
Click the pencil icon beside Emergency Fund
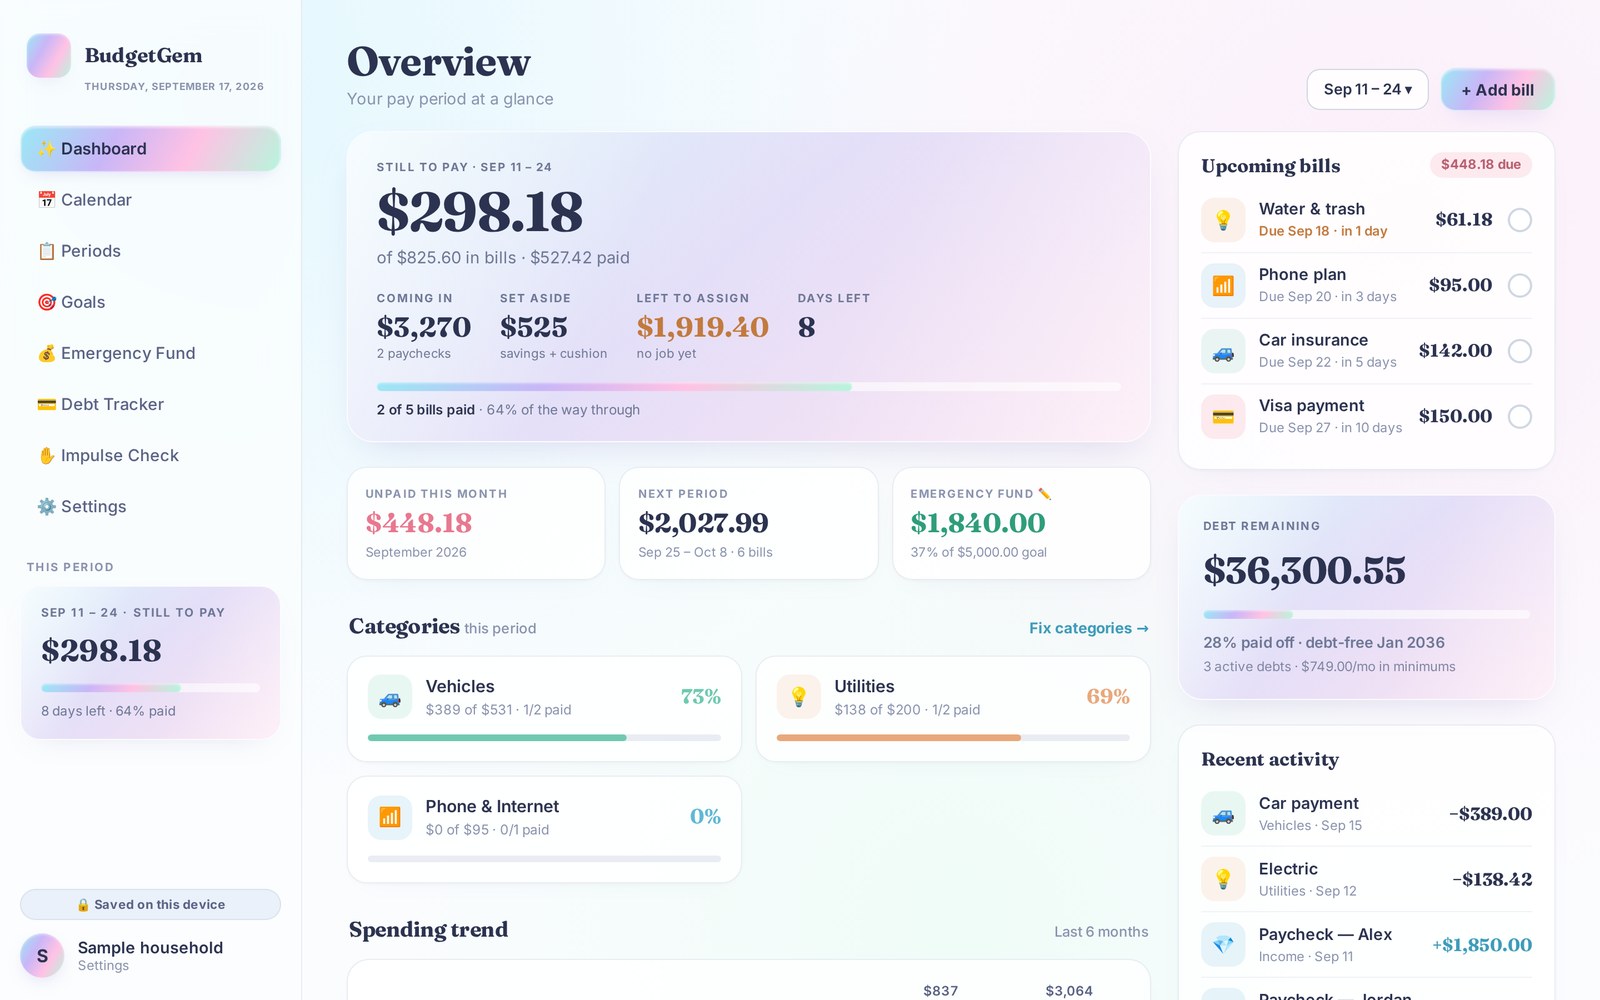(1045, 493)
